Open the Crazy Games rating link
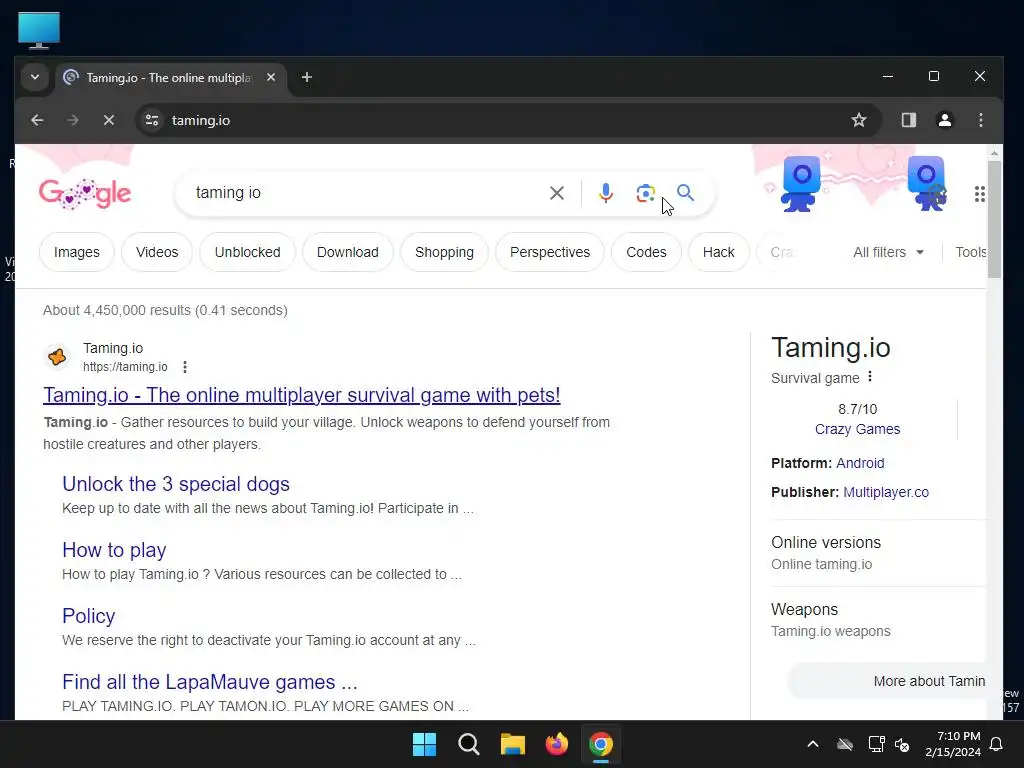The height and width of the screenshot is (768, 1024). (x=857, y=429)
